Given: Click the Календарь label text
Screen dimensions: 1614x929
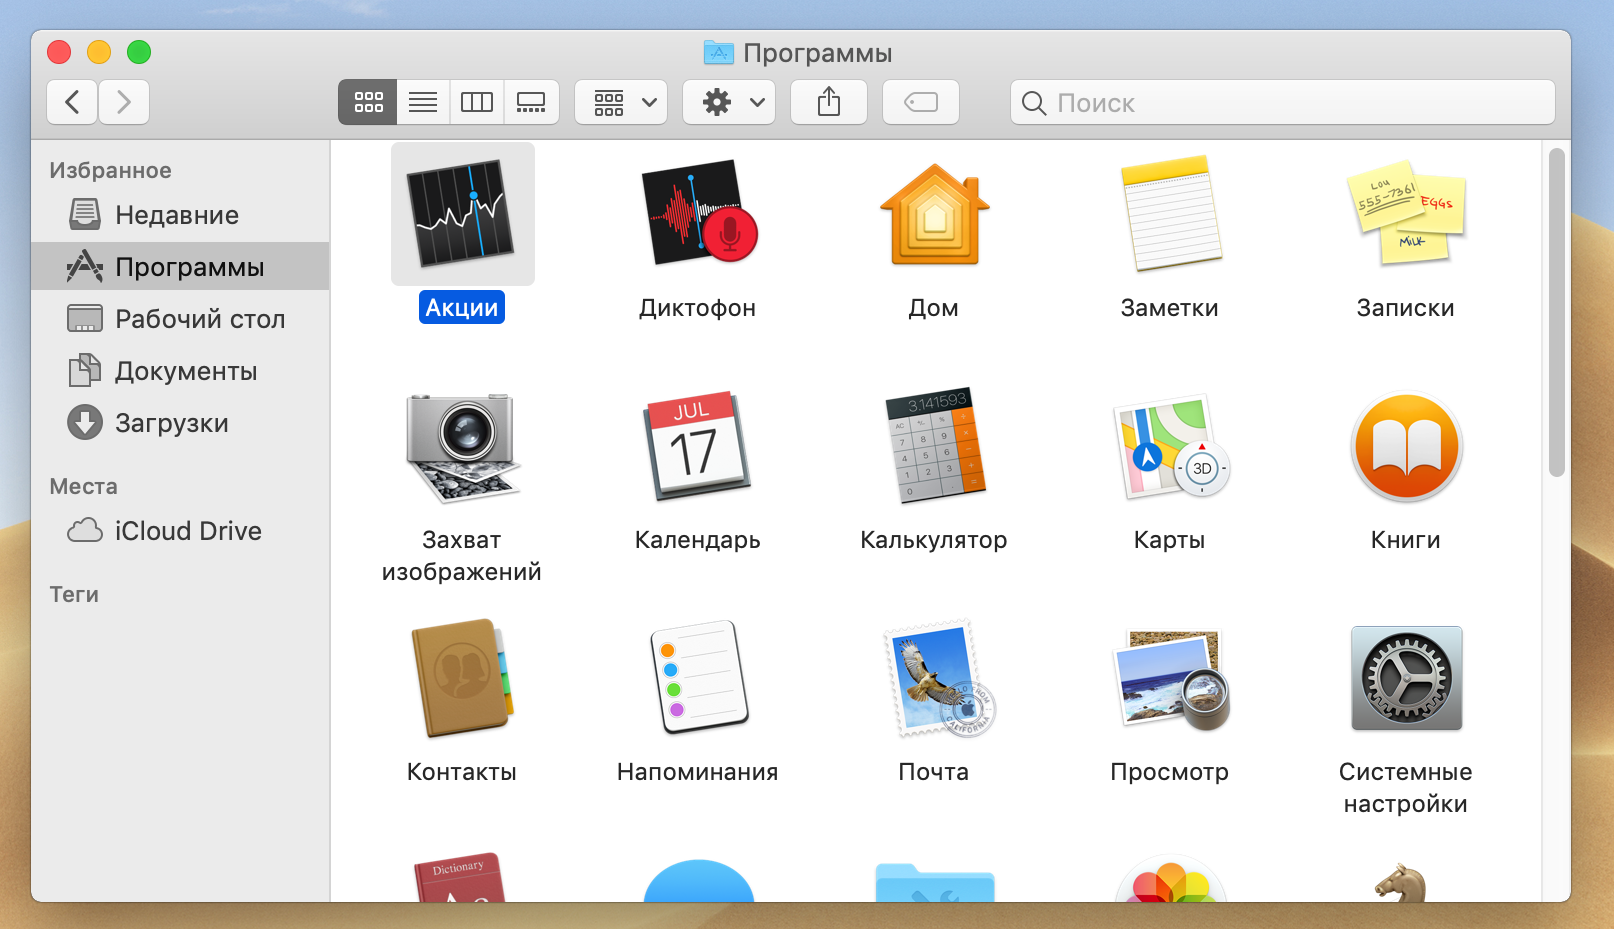Looking at the screenshot, I should (x=698, y=540).
